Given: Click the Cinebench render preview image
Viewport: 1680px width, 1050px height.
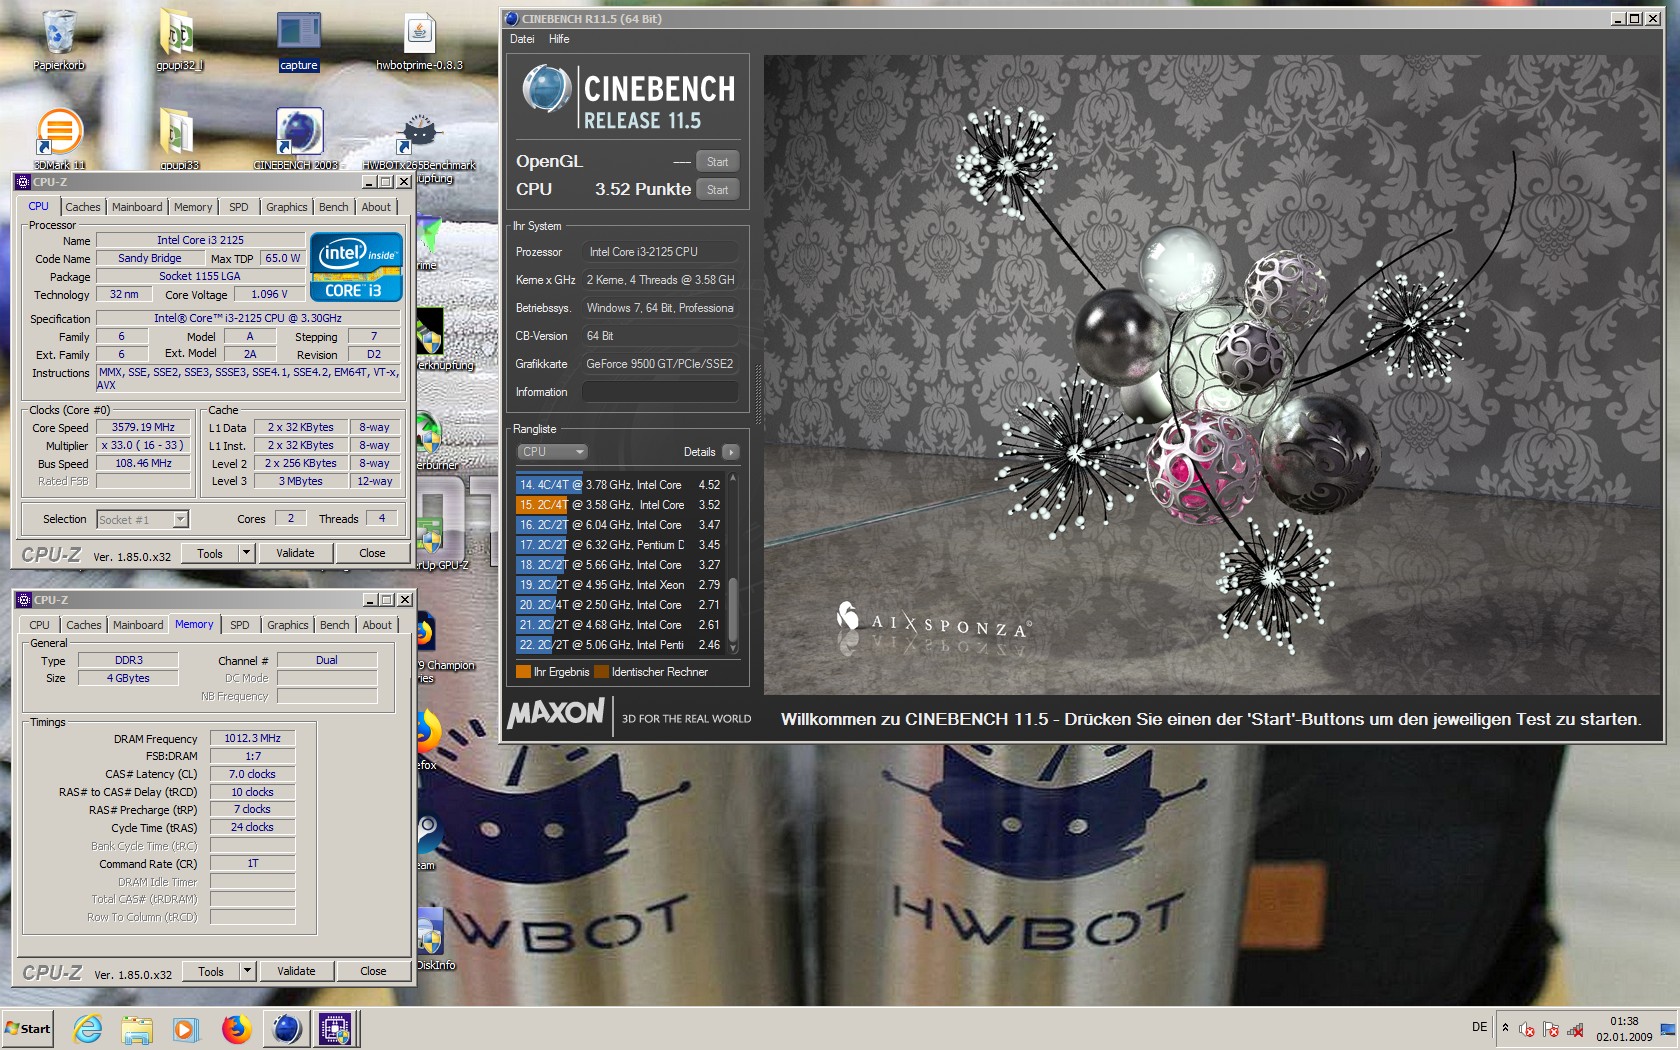Looking at the screenshot, I should pos(1211,375).
